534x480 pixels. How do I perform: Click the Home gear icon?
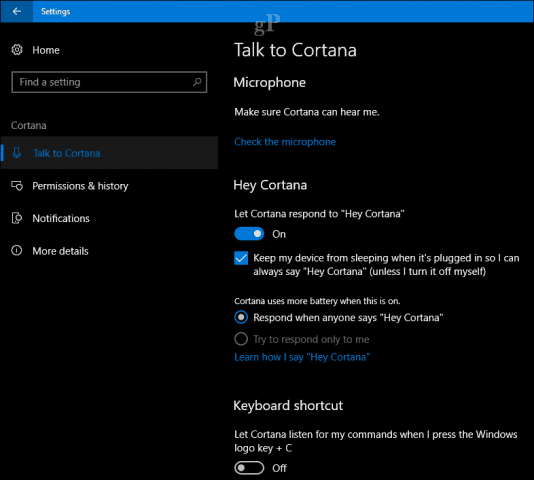[x=17, y=50]
